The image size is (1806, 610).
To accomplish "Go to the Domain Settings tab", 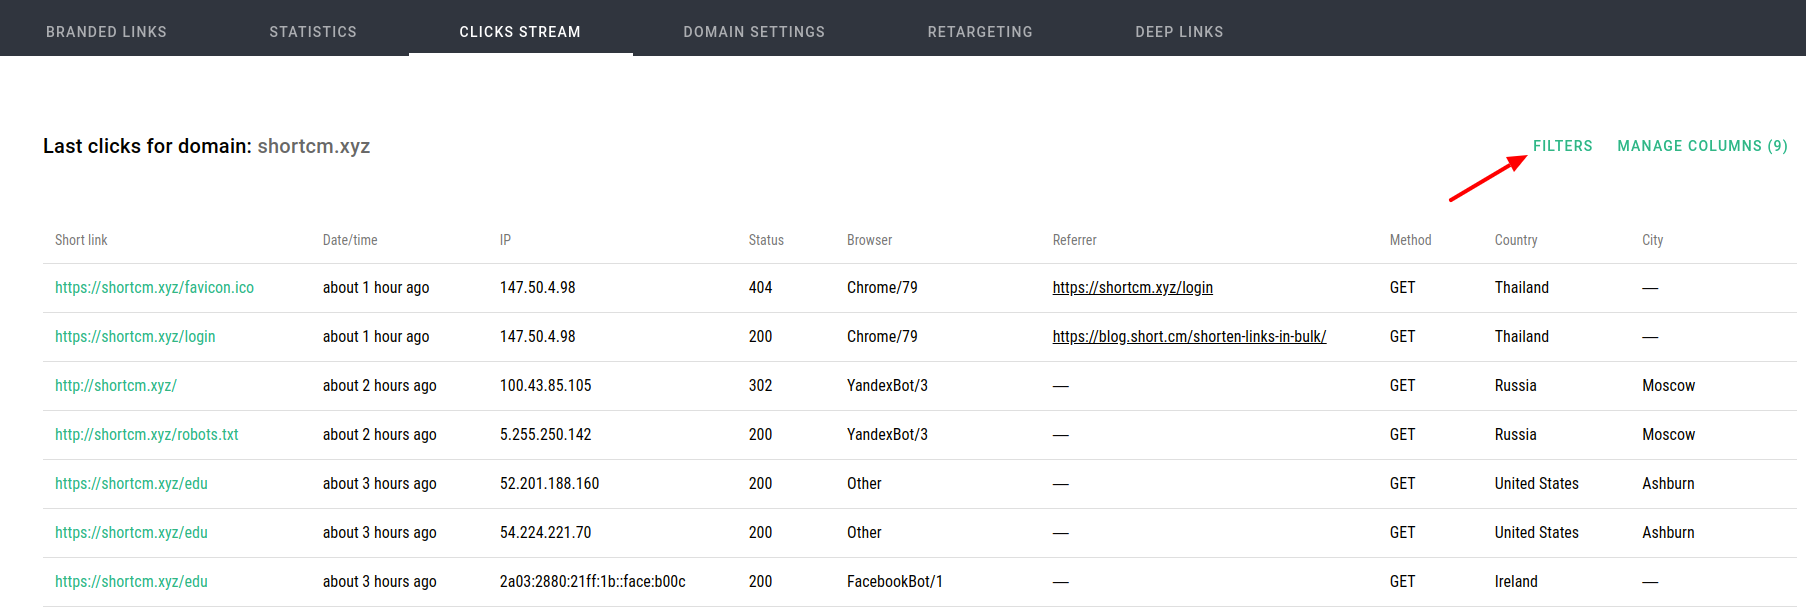I will tap(754, 32).
